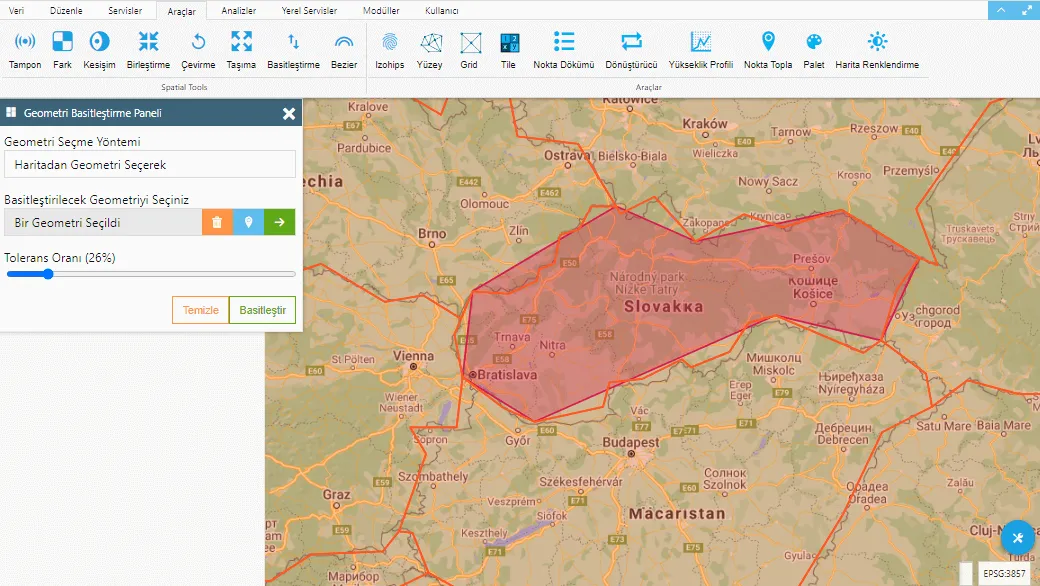1040x586 pixels.
Task: Open the Palet color palette
Action: tap(814, 50)
